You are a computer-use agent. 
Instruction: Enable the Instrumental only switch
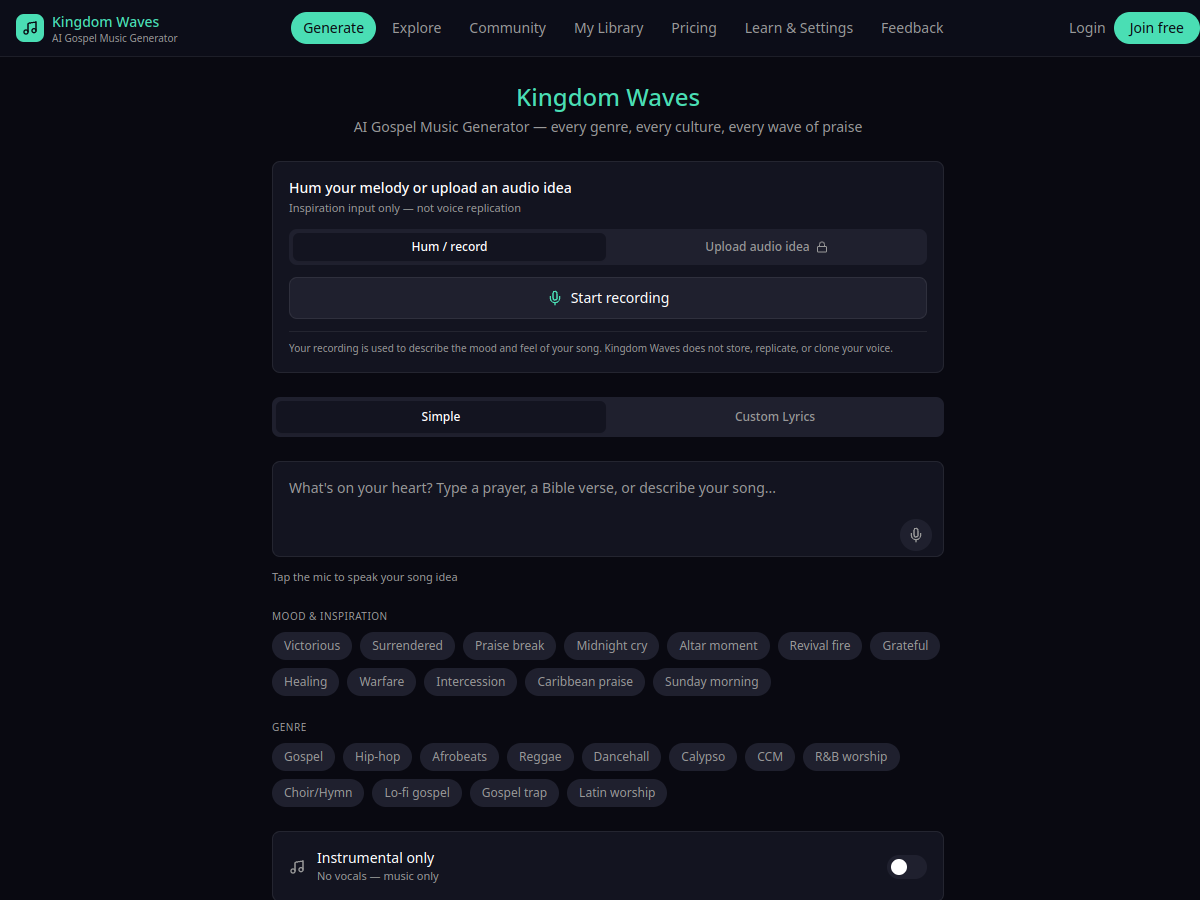907,867
